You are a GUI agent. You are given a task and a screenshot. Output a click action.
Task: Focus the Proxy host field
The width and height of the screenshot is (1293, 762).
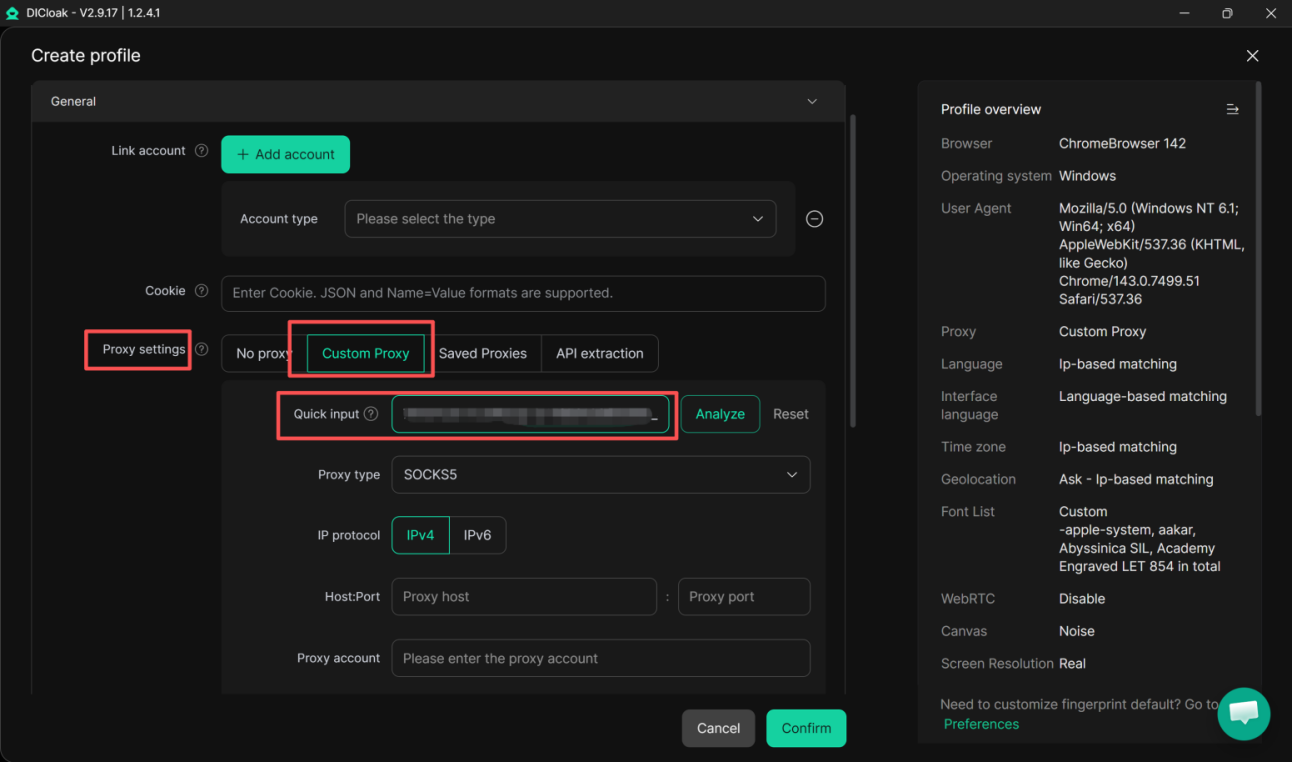524,596
